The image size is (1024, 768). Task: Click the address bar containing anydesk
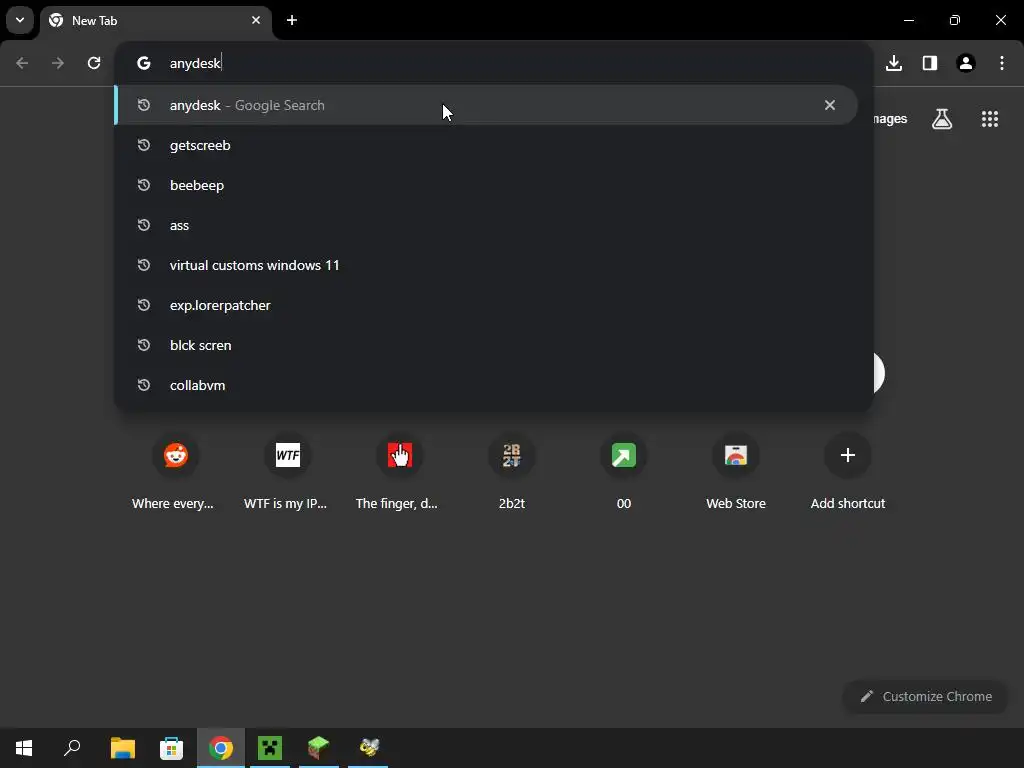click(494, 63)
